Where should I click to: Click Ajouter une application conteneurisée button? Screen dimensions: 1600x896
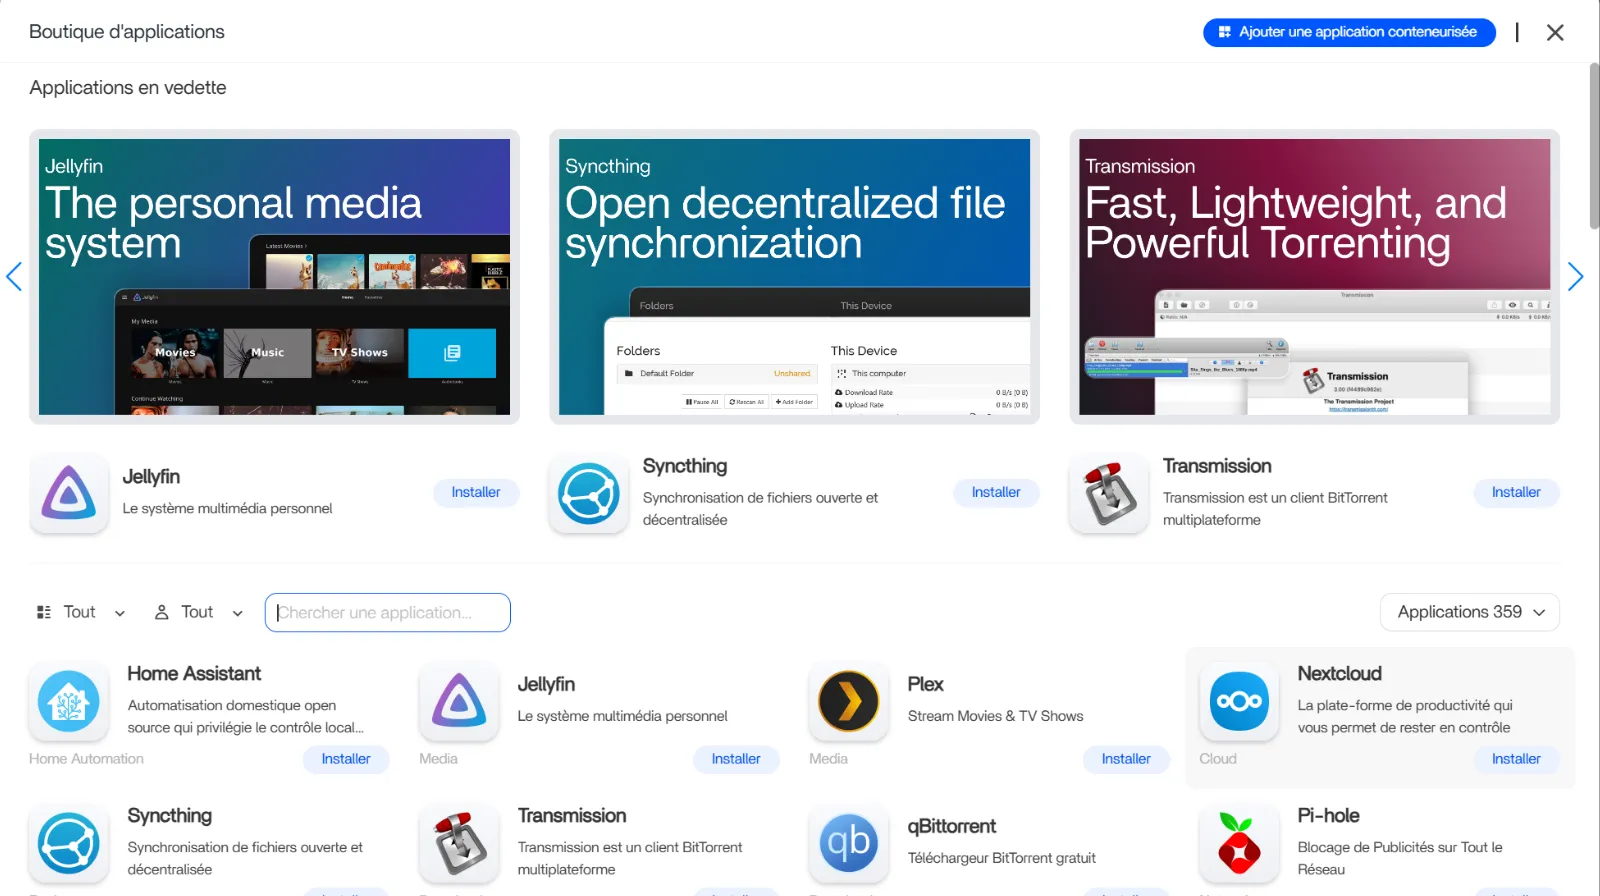click(1348, 32)
